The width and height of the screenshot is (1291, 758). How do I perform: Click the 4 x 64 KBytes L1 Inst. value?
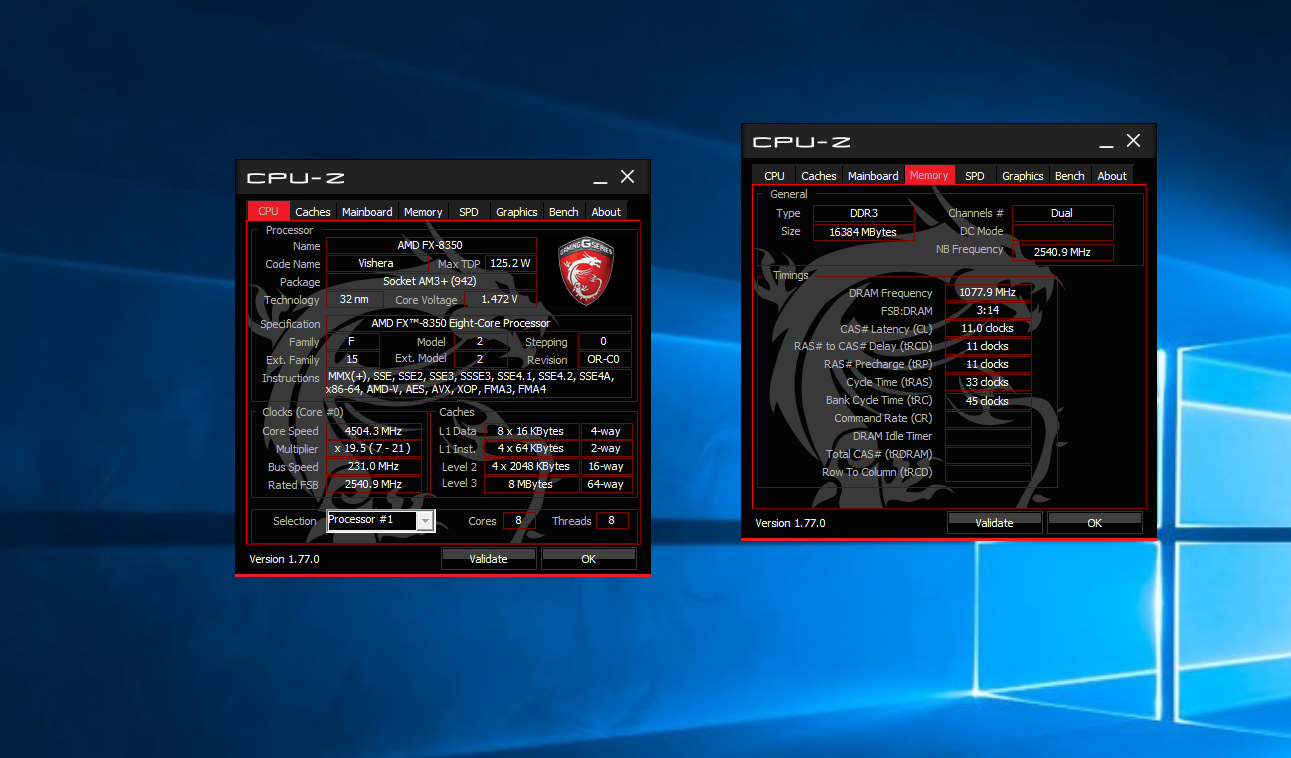(531, 449)
